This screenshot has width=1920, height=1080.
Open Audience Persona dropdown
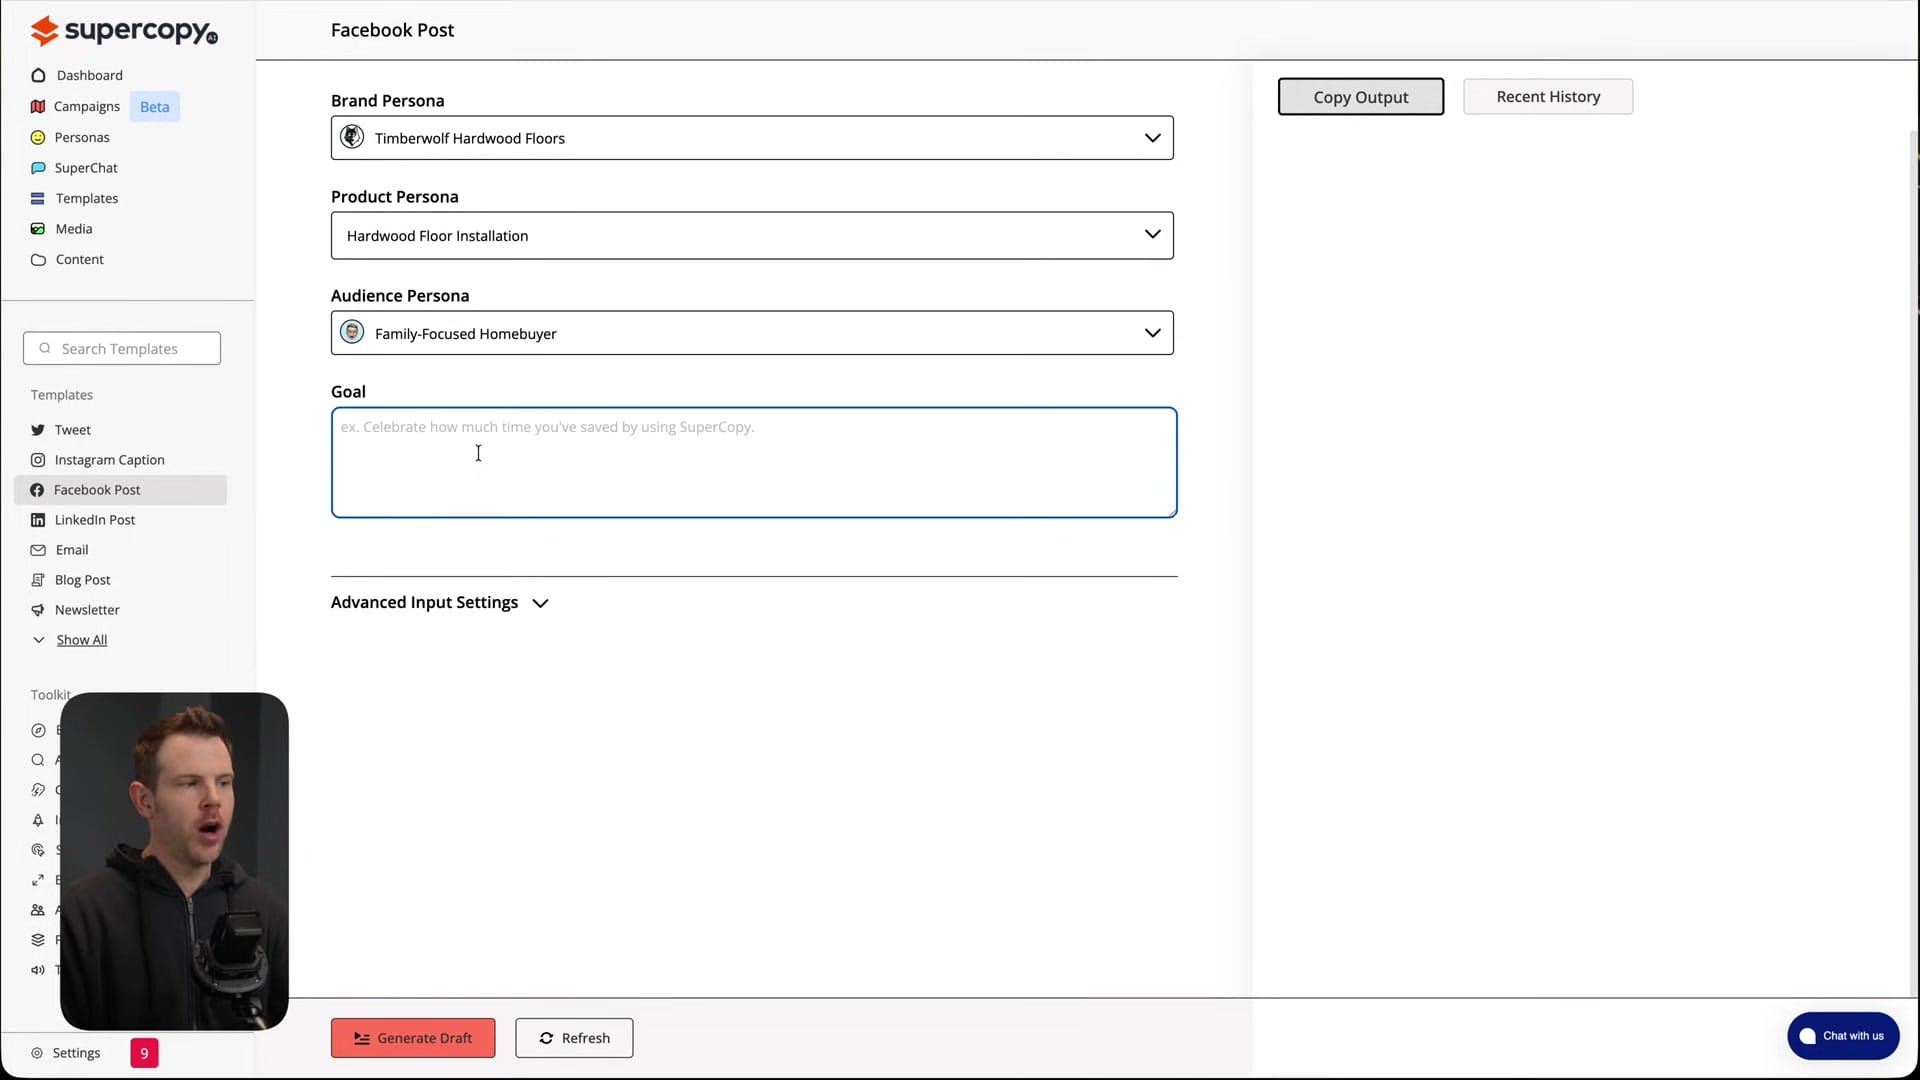point(752,333)
